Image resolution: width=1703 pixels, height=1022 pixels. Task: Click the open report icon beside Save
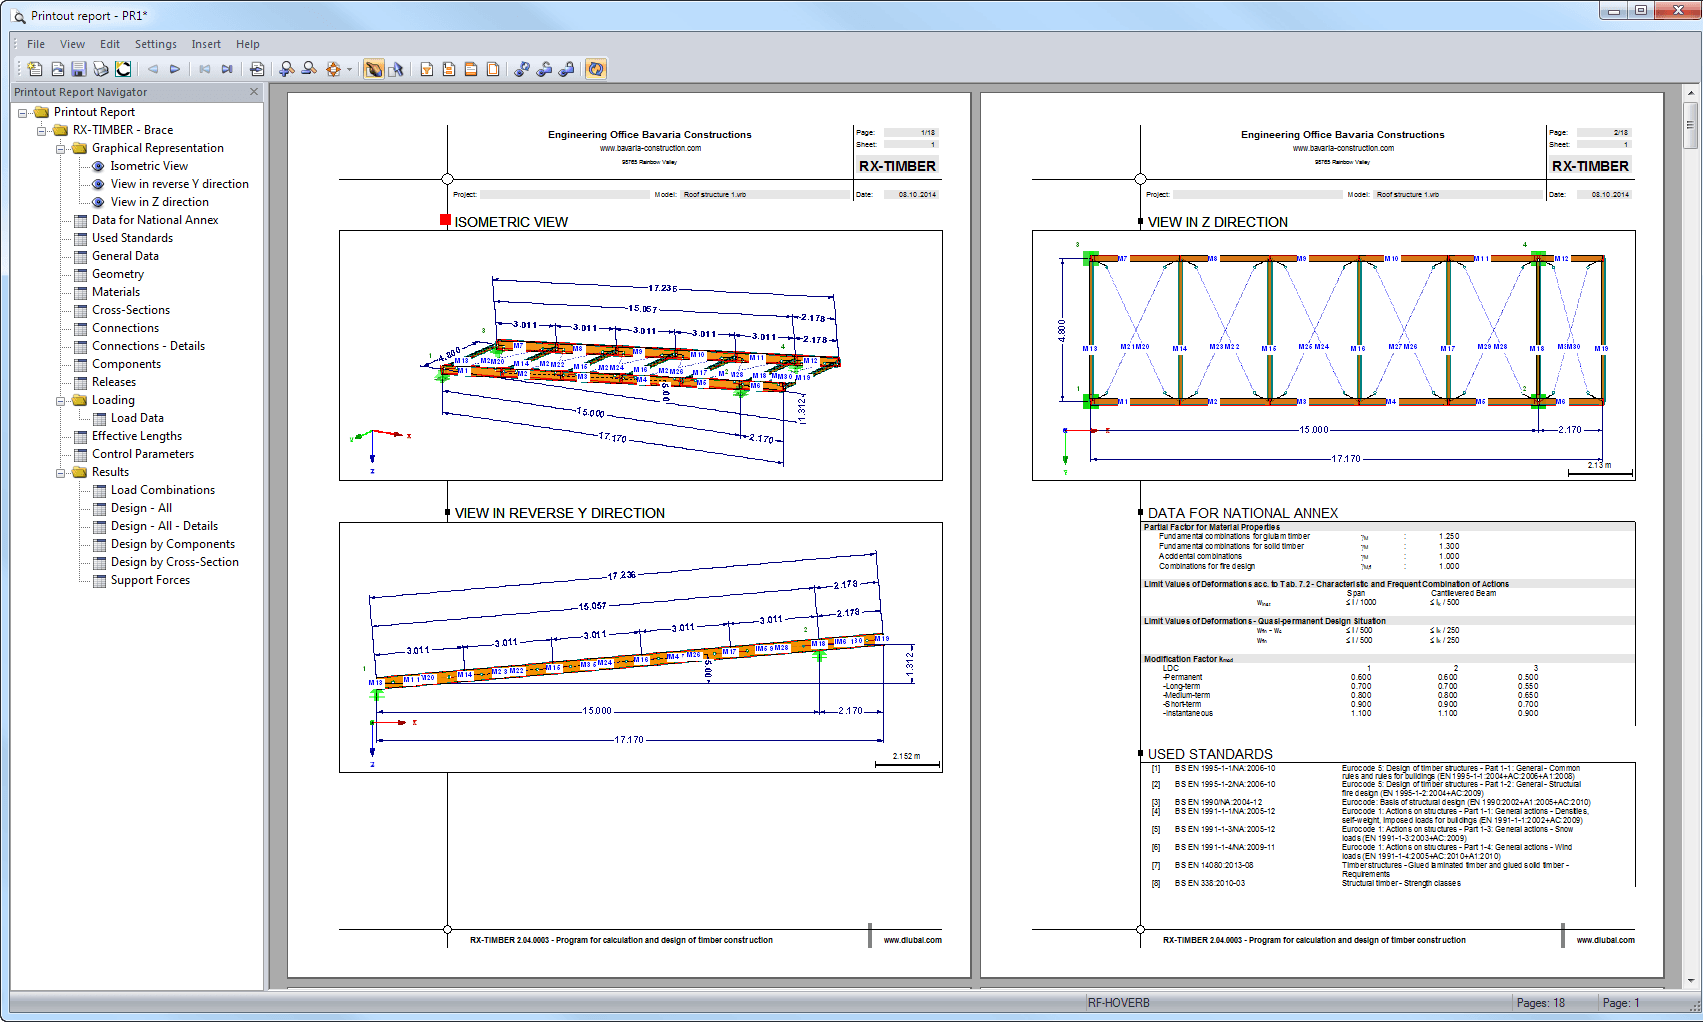click(x=57, y=69)
